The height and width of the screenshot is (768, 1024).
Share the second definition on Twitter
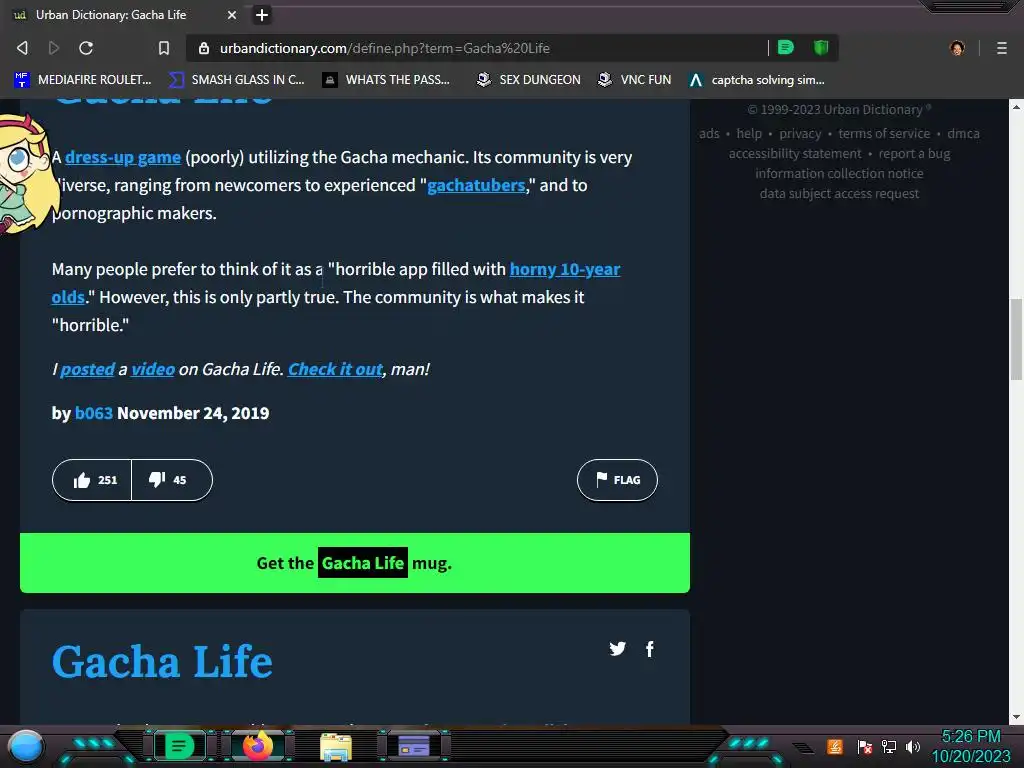pos(617,648)
